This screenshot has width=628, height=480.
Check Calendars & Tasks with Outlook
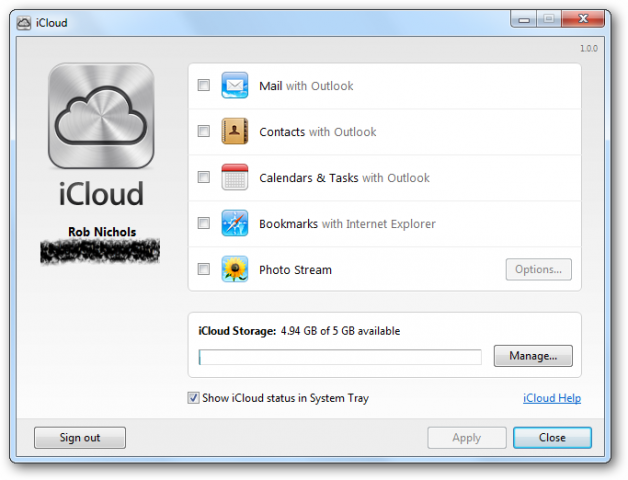coord(204,177)
